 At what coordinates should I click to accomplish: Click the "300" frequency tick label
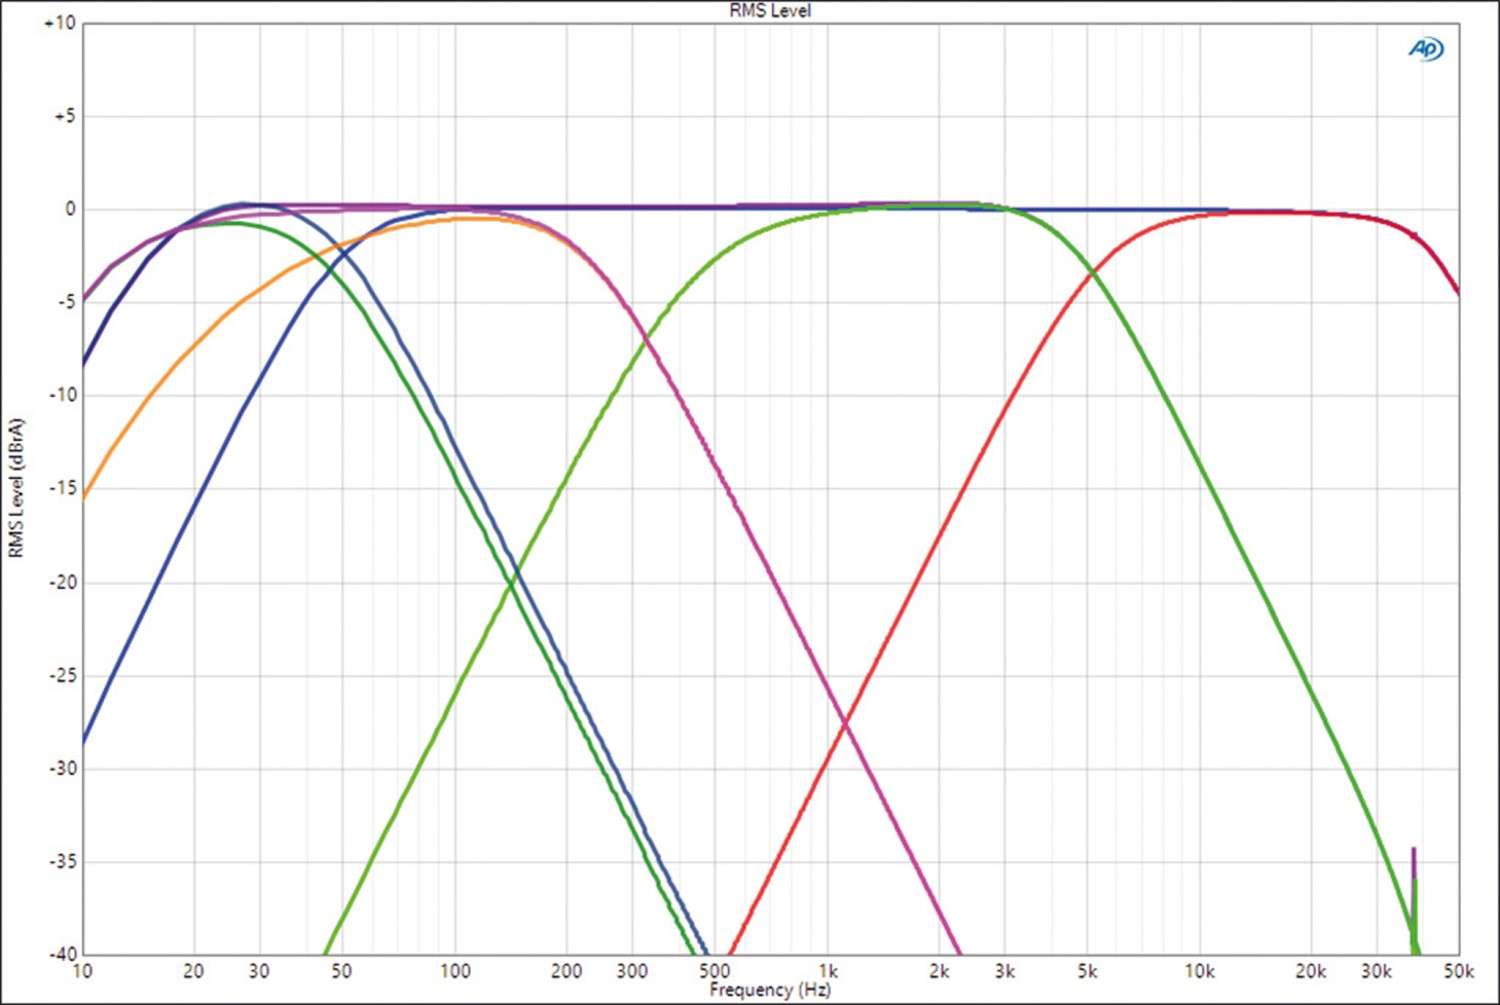coord(632,971)
